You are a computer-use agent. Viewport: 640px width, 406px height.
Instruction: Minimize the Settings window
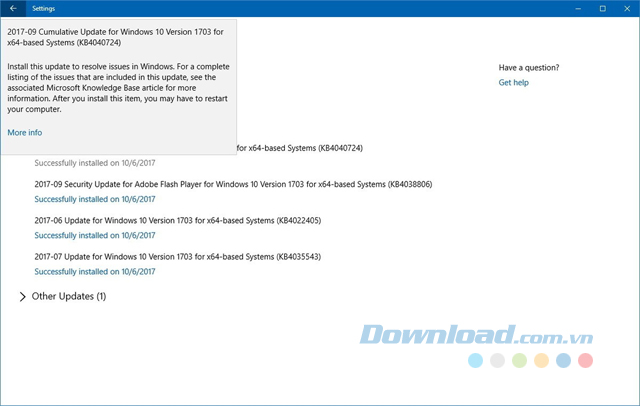tap(578, 8)
